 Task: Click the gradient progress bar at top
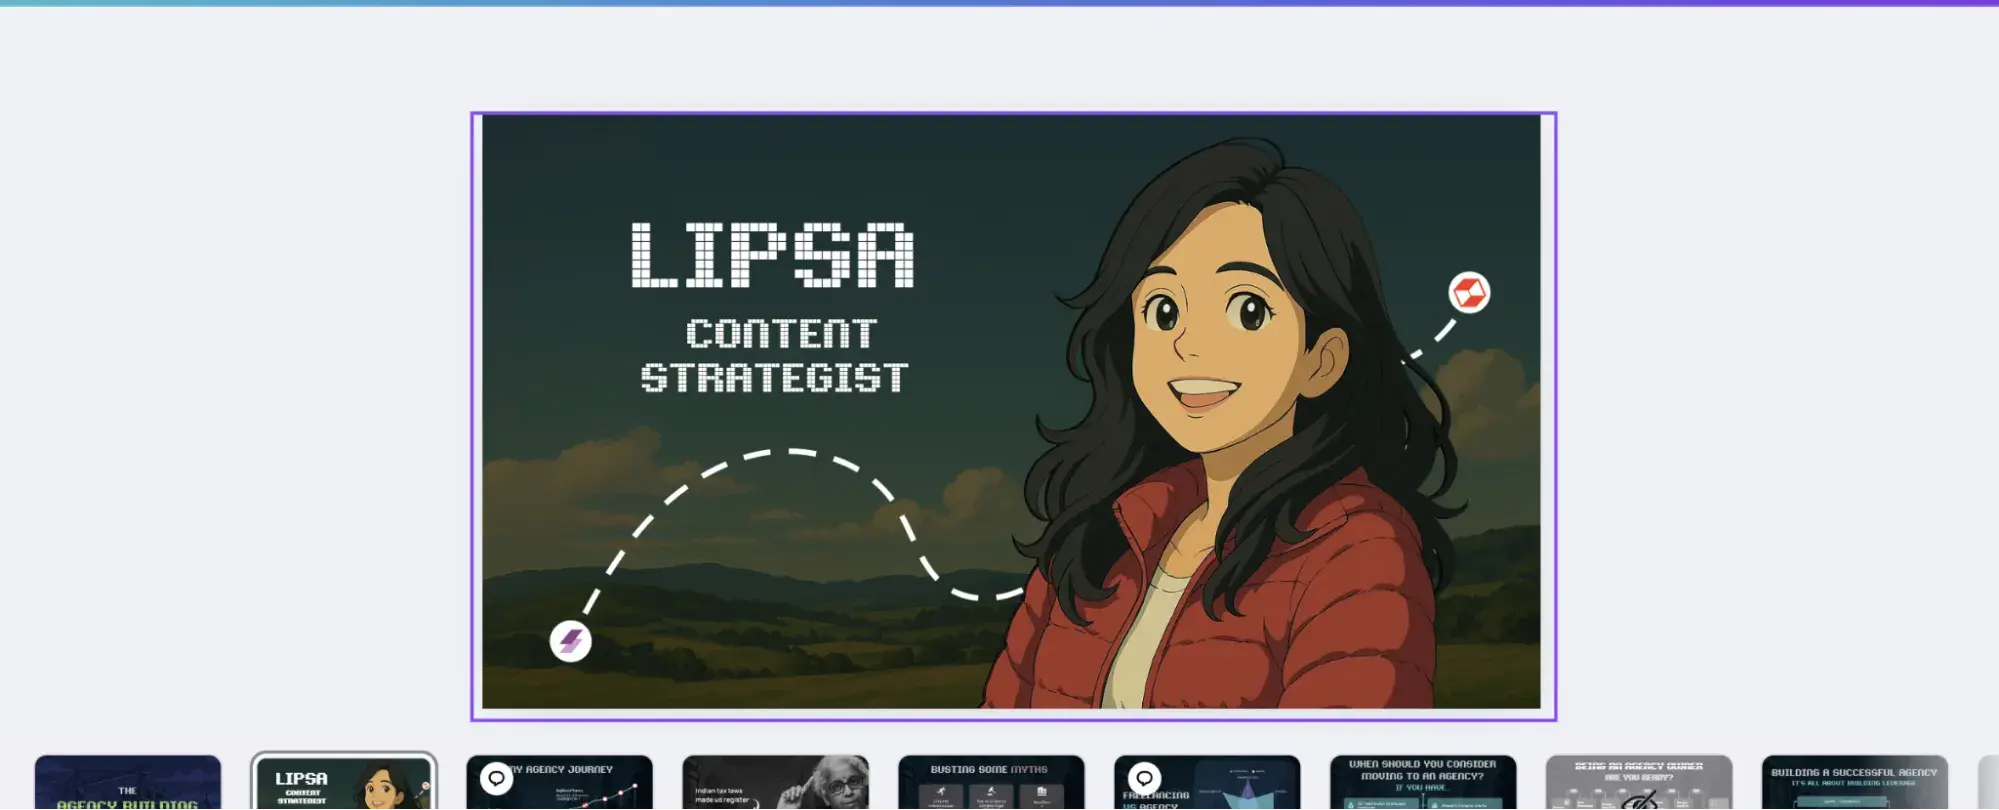pyautogui.click(x=999, y=3)
